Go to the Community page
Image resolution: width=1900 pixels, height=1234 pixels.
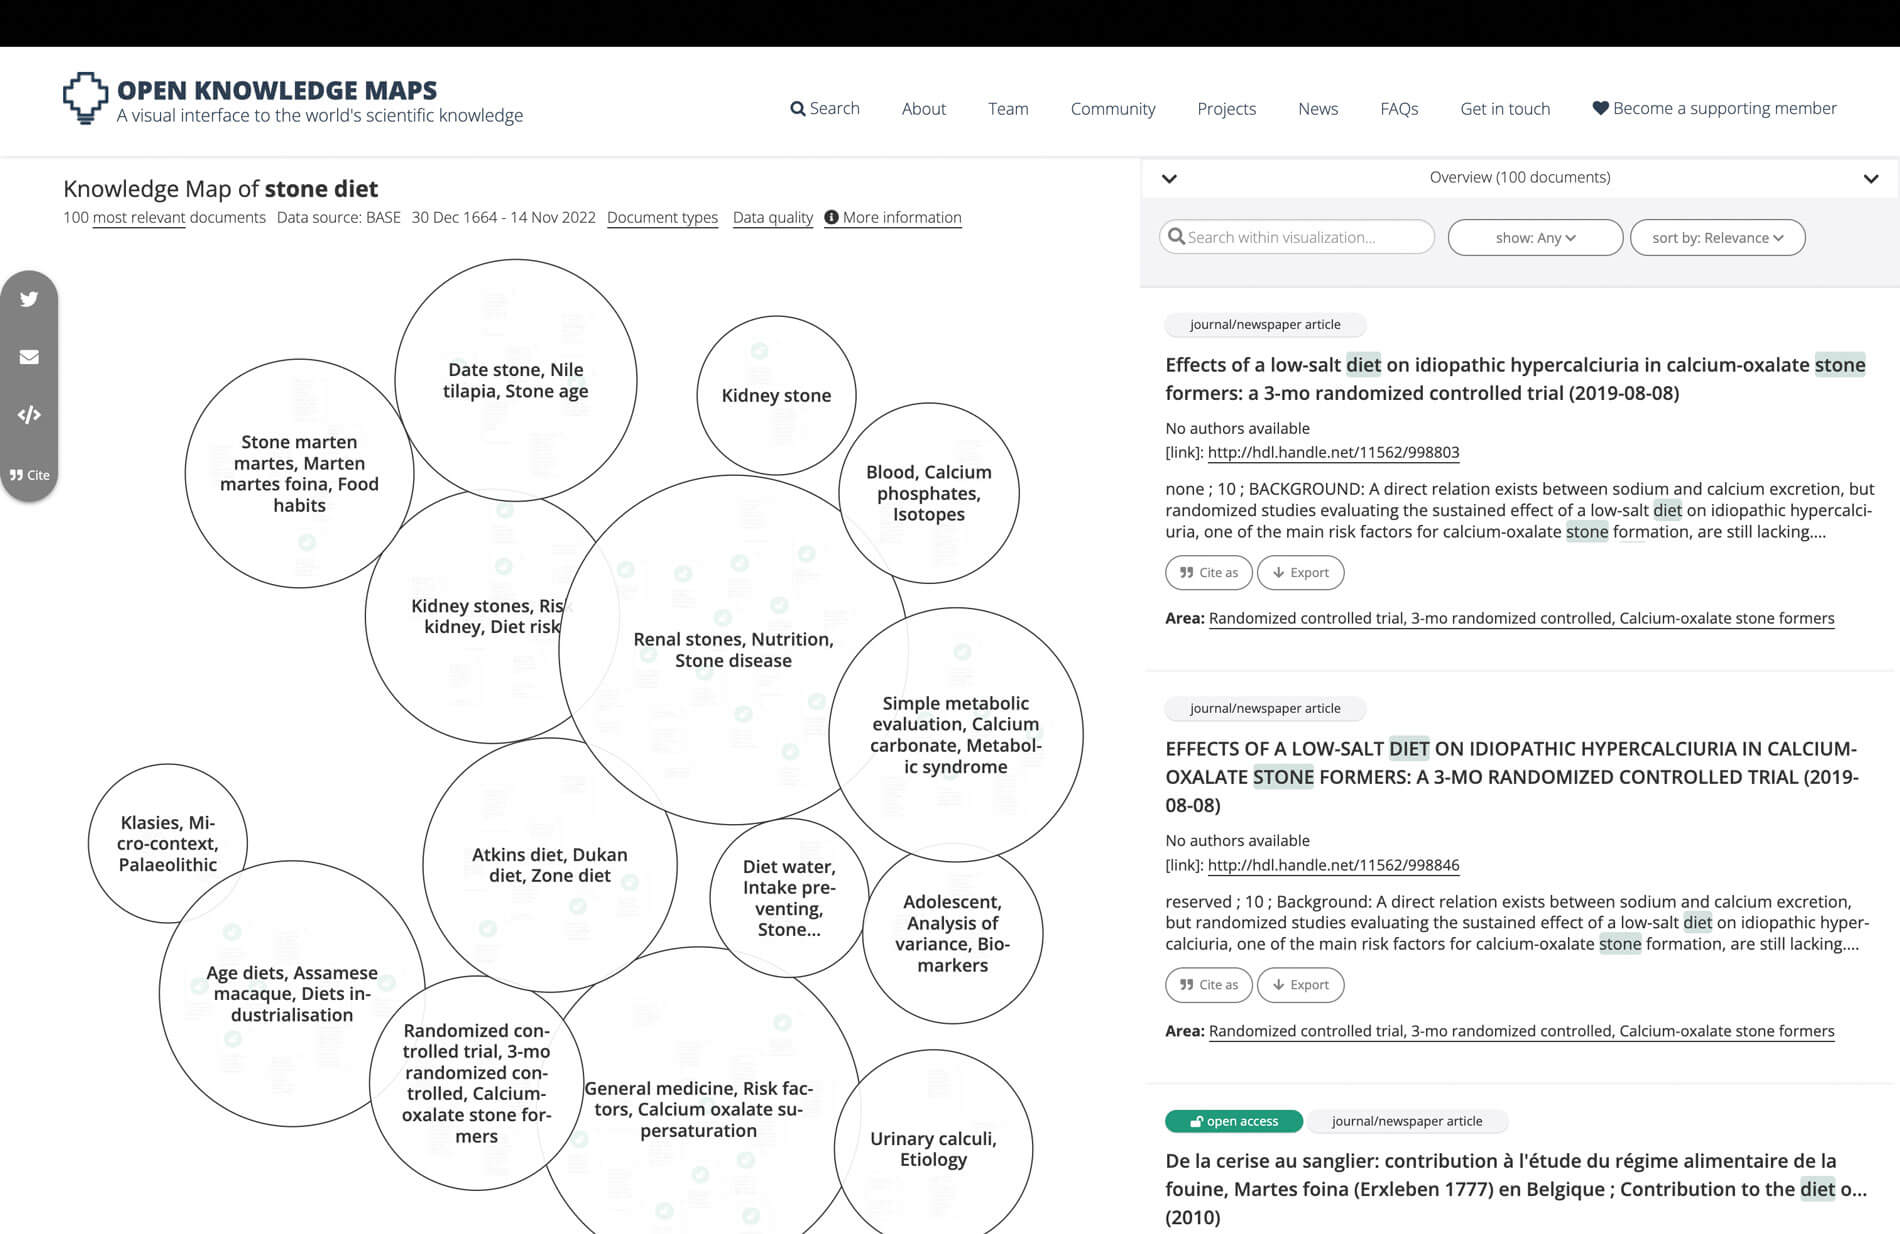(x=1112, y=108)
